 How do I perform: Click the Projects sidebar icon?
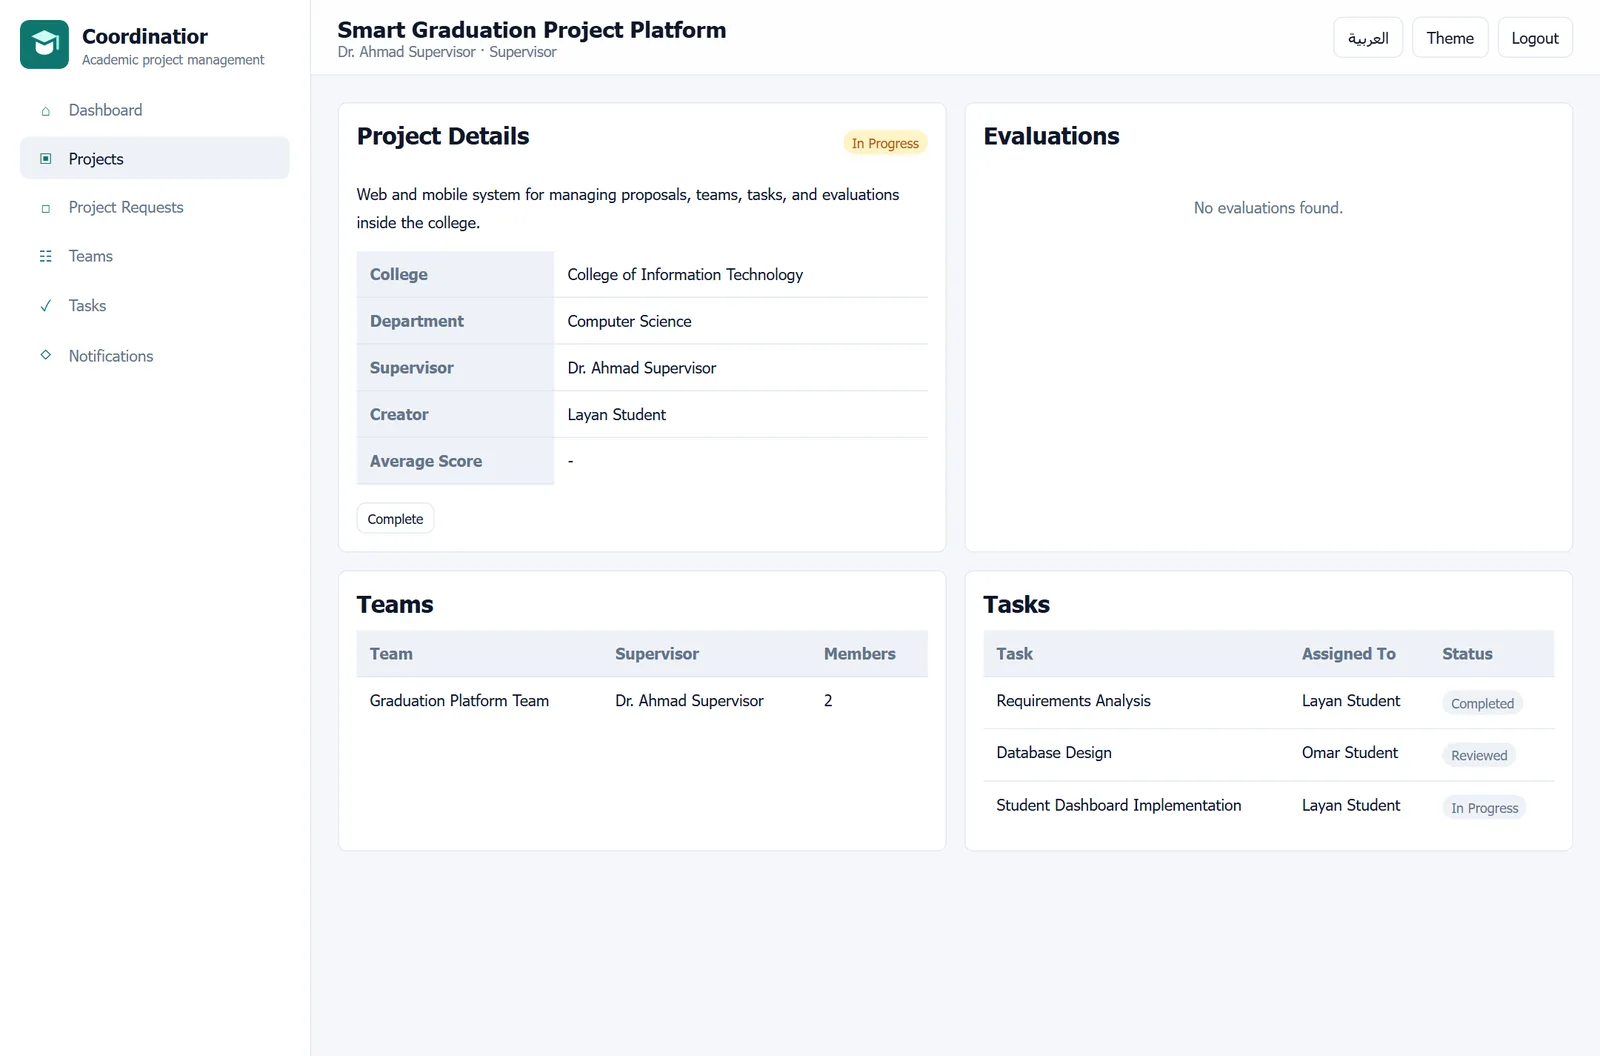45,158
